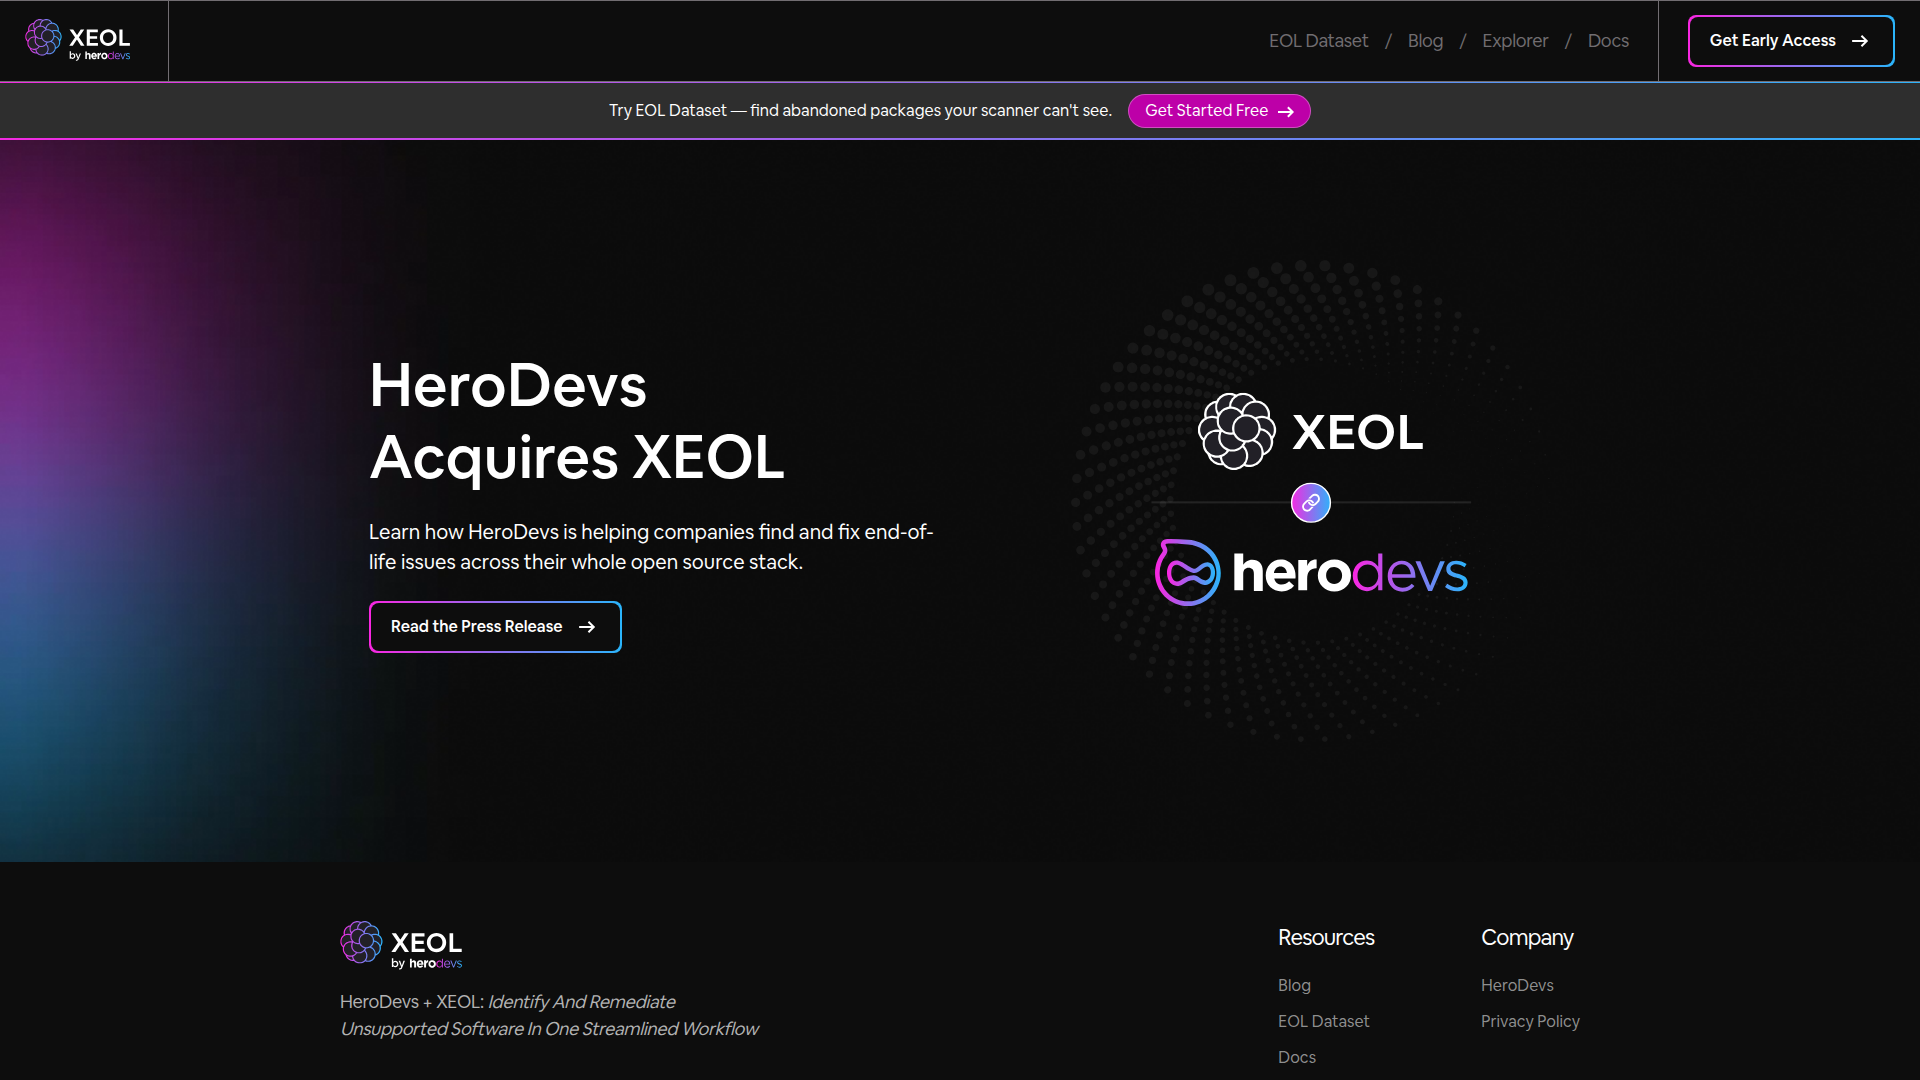Open Docs from top navigation

tap(1608, 41)
